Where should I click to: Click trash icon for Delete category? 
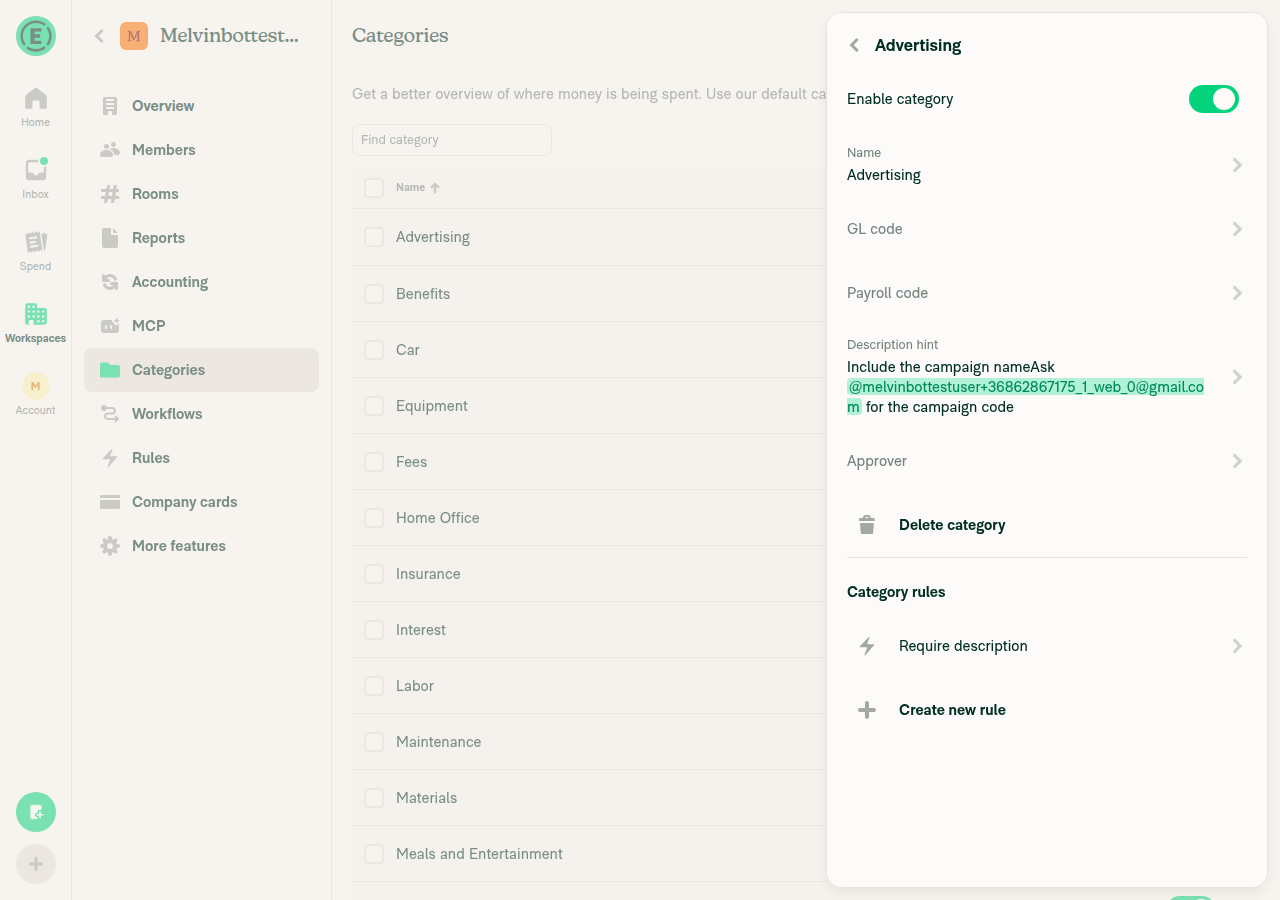pos(867,525)
